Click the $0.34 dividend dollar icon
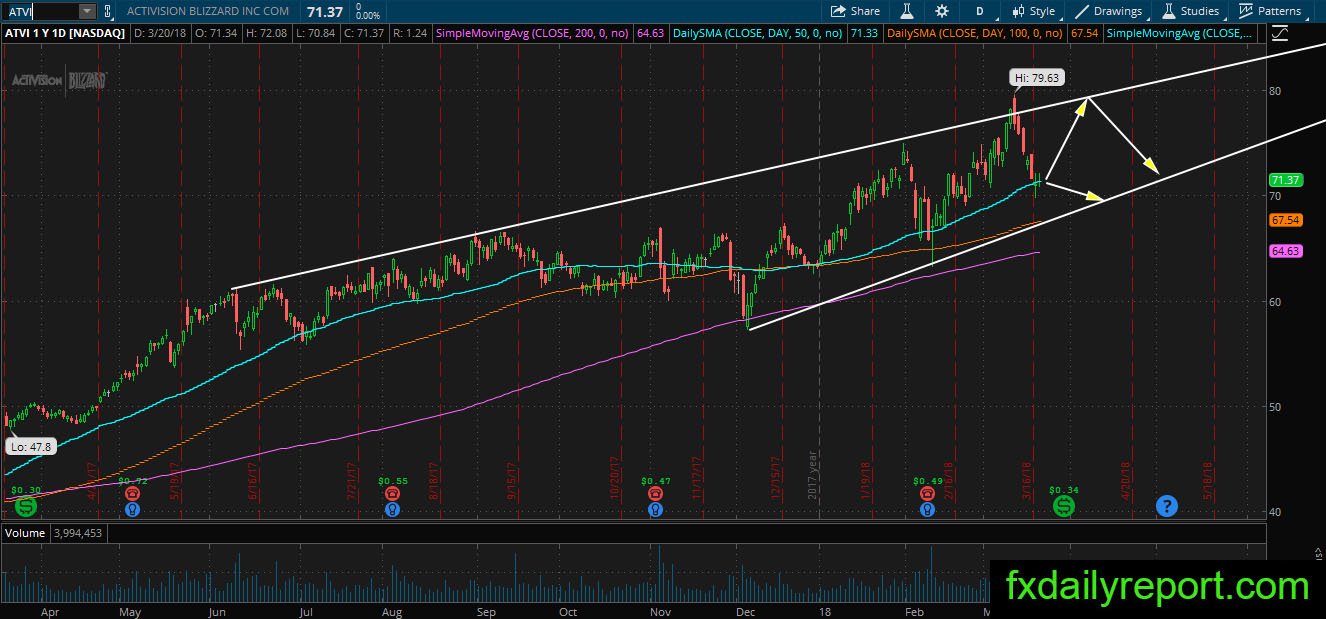The height and width of the screenshot is (619, 1326). [x=1065, y=506]
